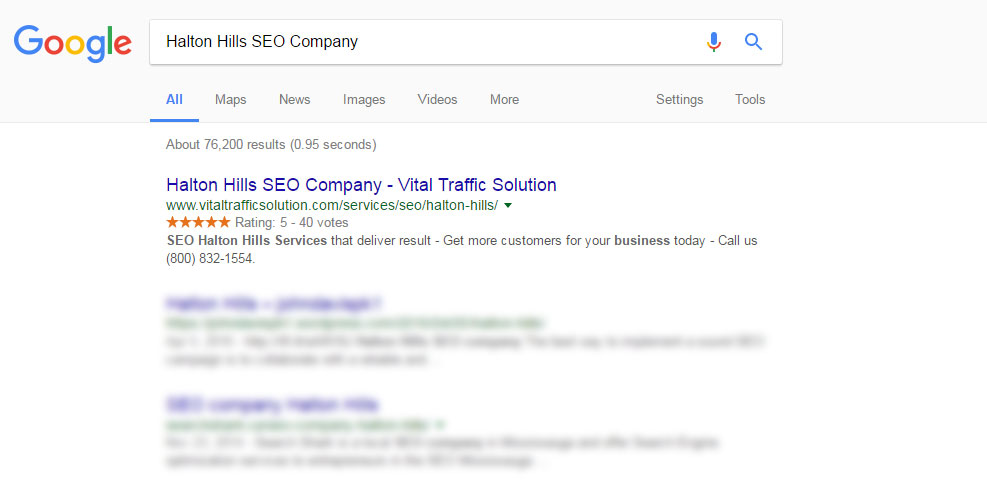The height and width of the screenshot is (503, 987).
Task: Switch to the Maps tab
Action: [x=230, y=99]
